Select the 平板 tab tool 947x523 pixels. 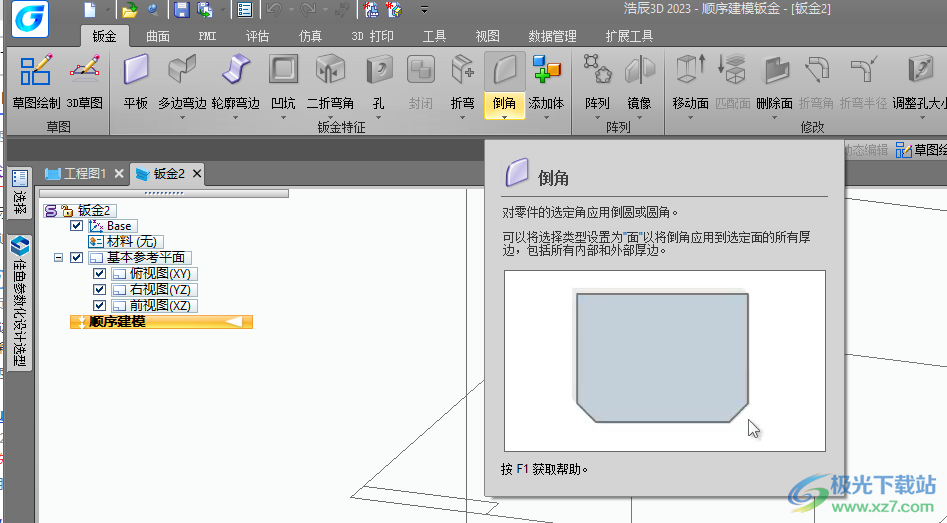pos(135,82)
